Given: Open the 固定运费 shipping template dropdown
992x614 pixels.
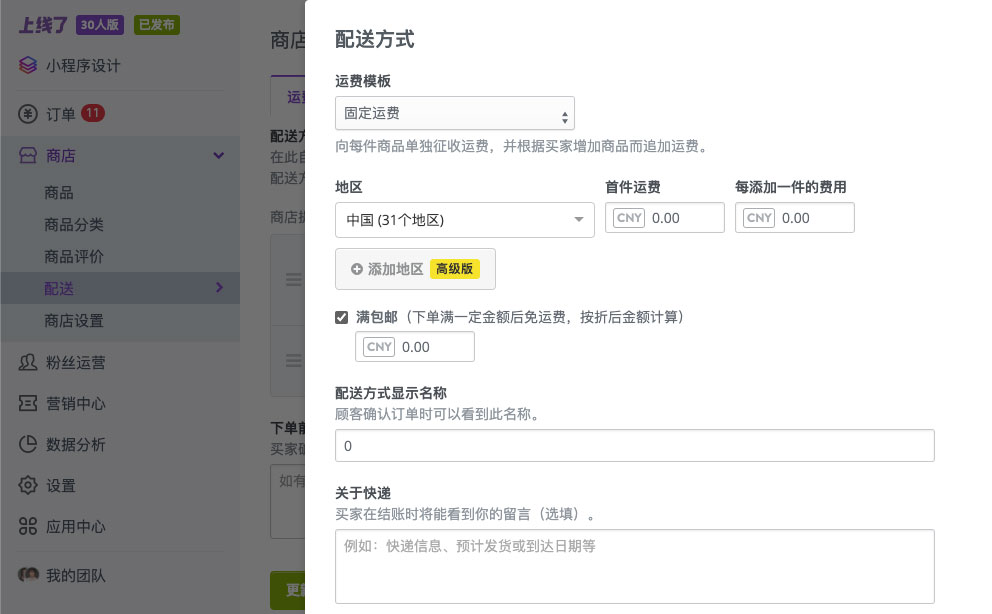Looking at the screenshot, I should tap(455, 113).
